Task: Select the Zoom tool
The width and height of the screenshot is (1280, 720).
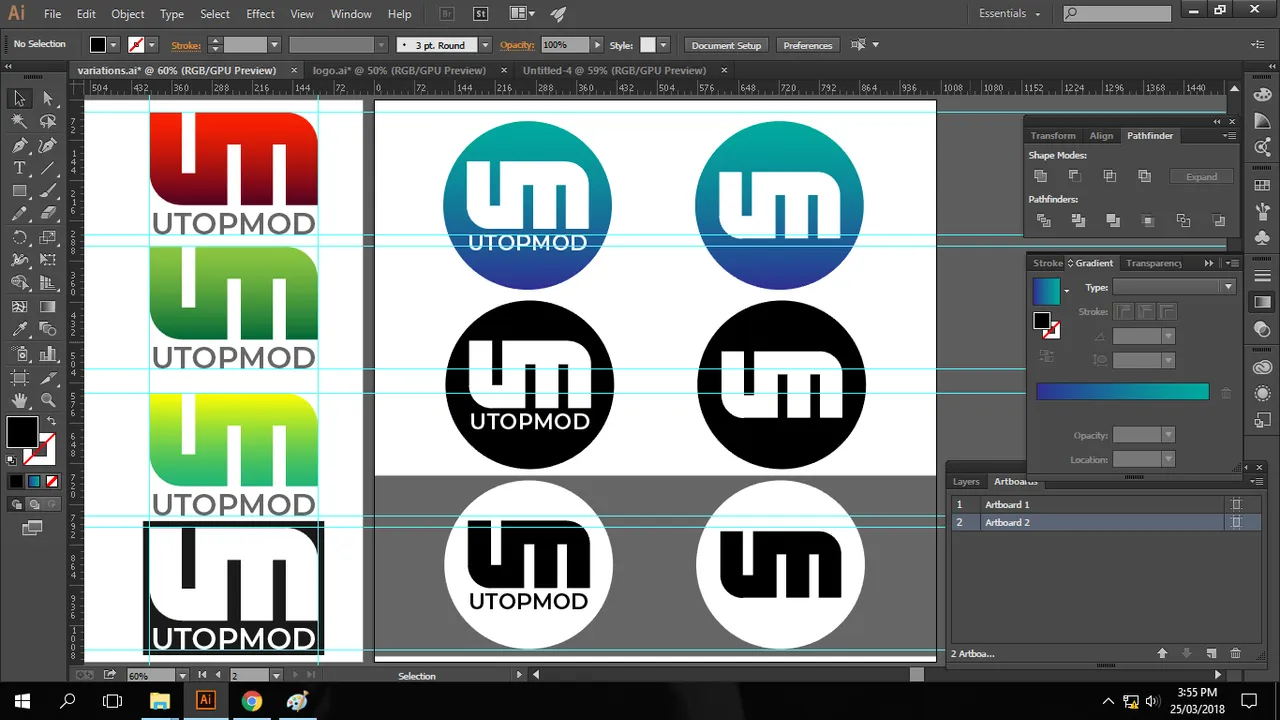Action: [47, 400]
